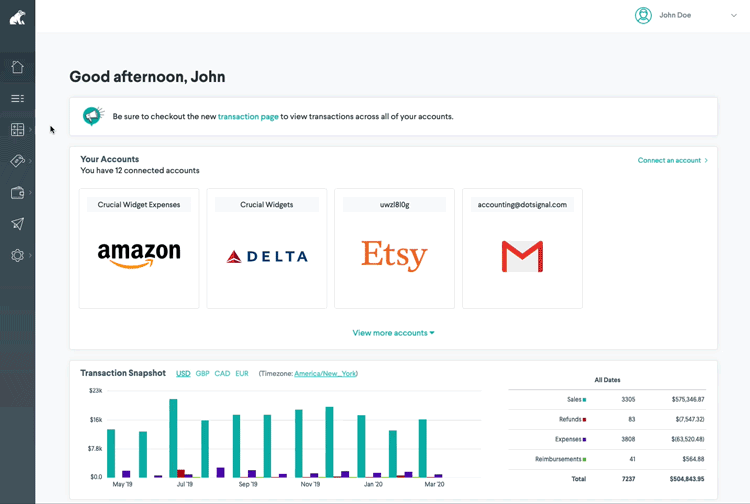Click the paper plane icon in sidebar
This screenshot has width=750, height=504.
tap(17, 224)
